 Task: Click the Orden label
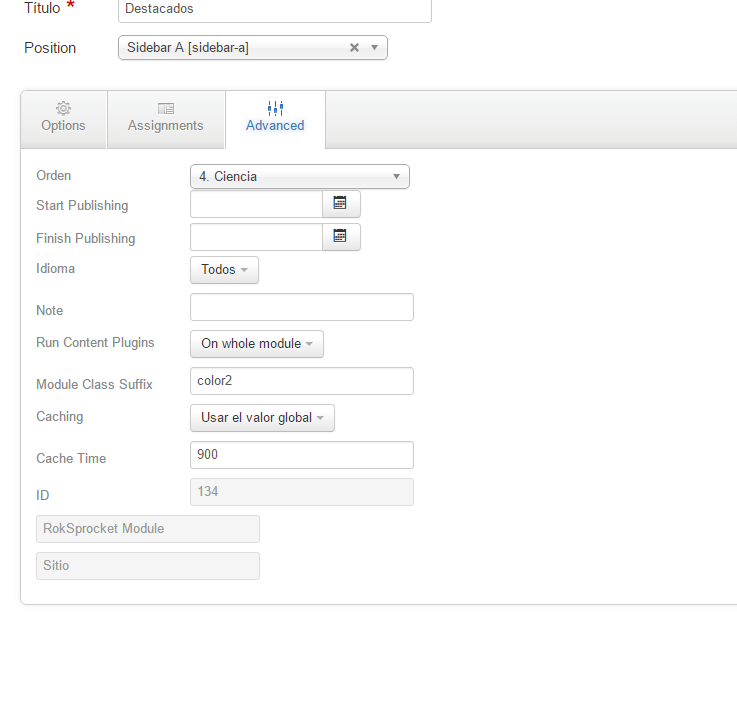pos(54,175)
